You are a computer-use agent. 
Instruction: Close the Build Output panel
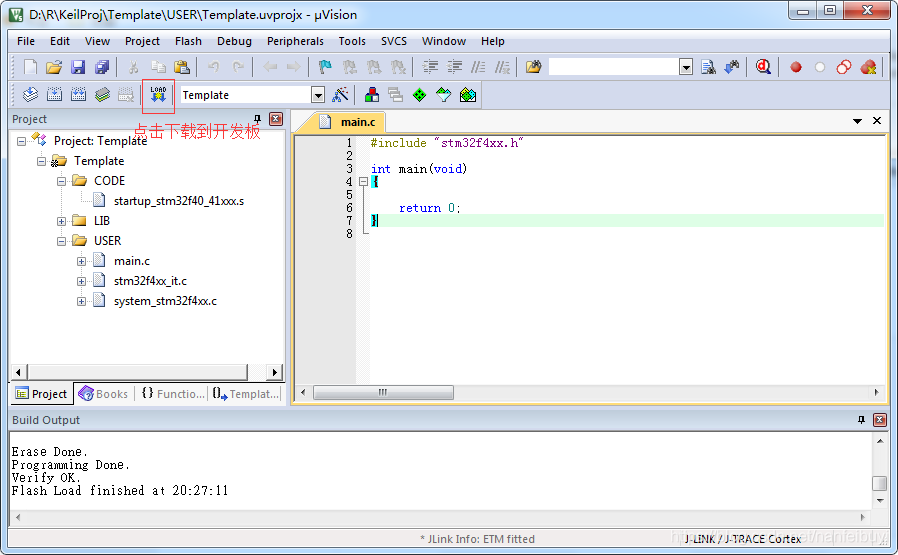880,420
